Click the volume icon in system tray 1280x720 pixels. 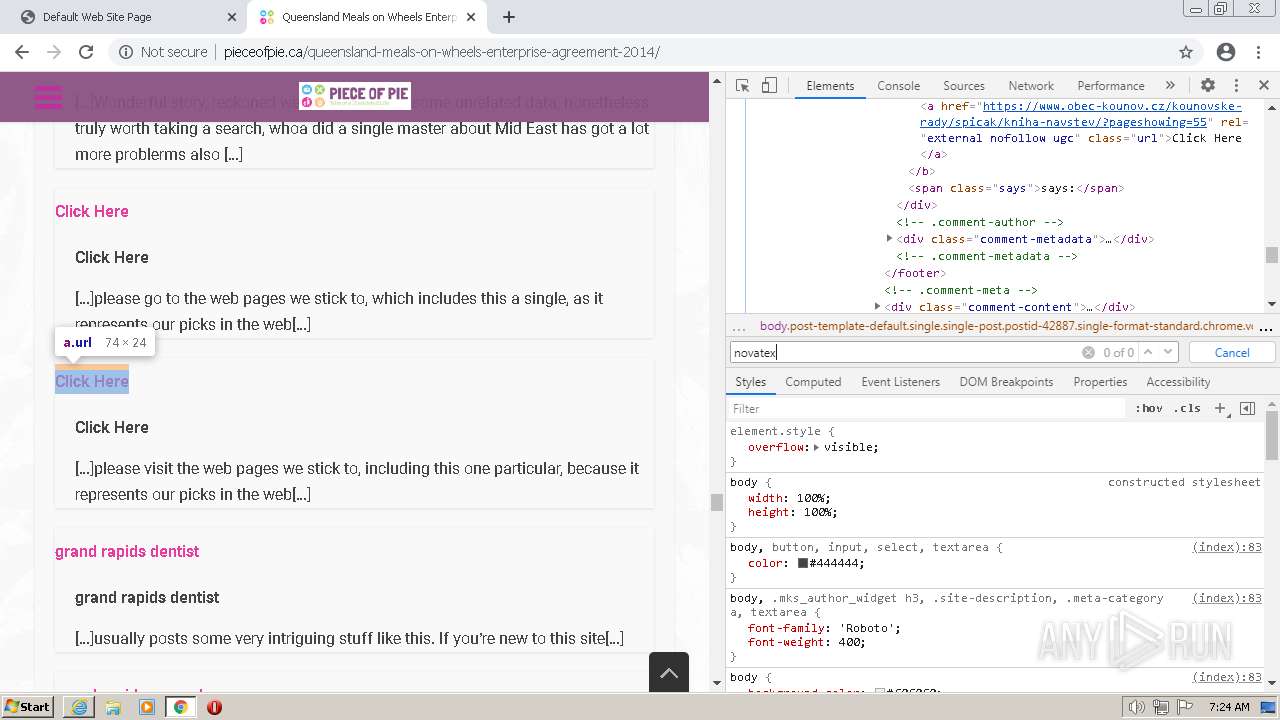coord(1137,707)
